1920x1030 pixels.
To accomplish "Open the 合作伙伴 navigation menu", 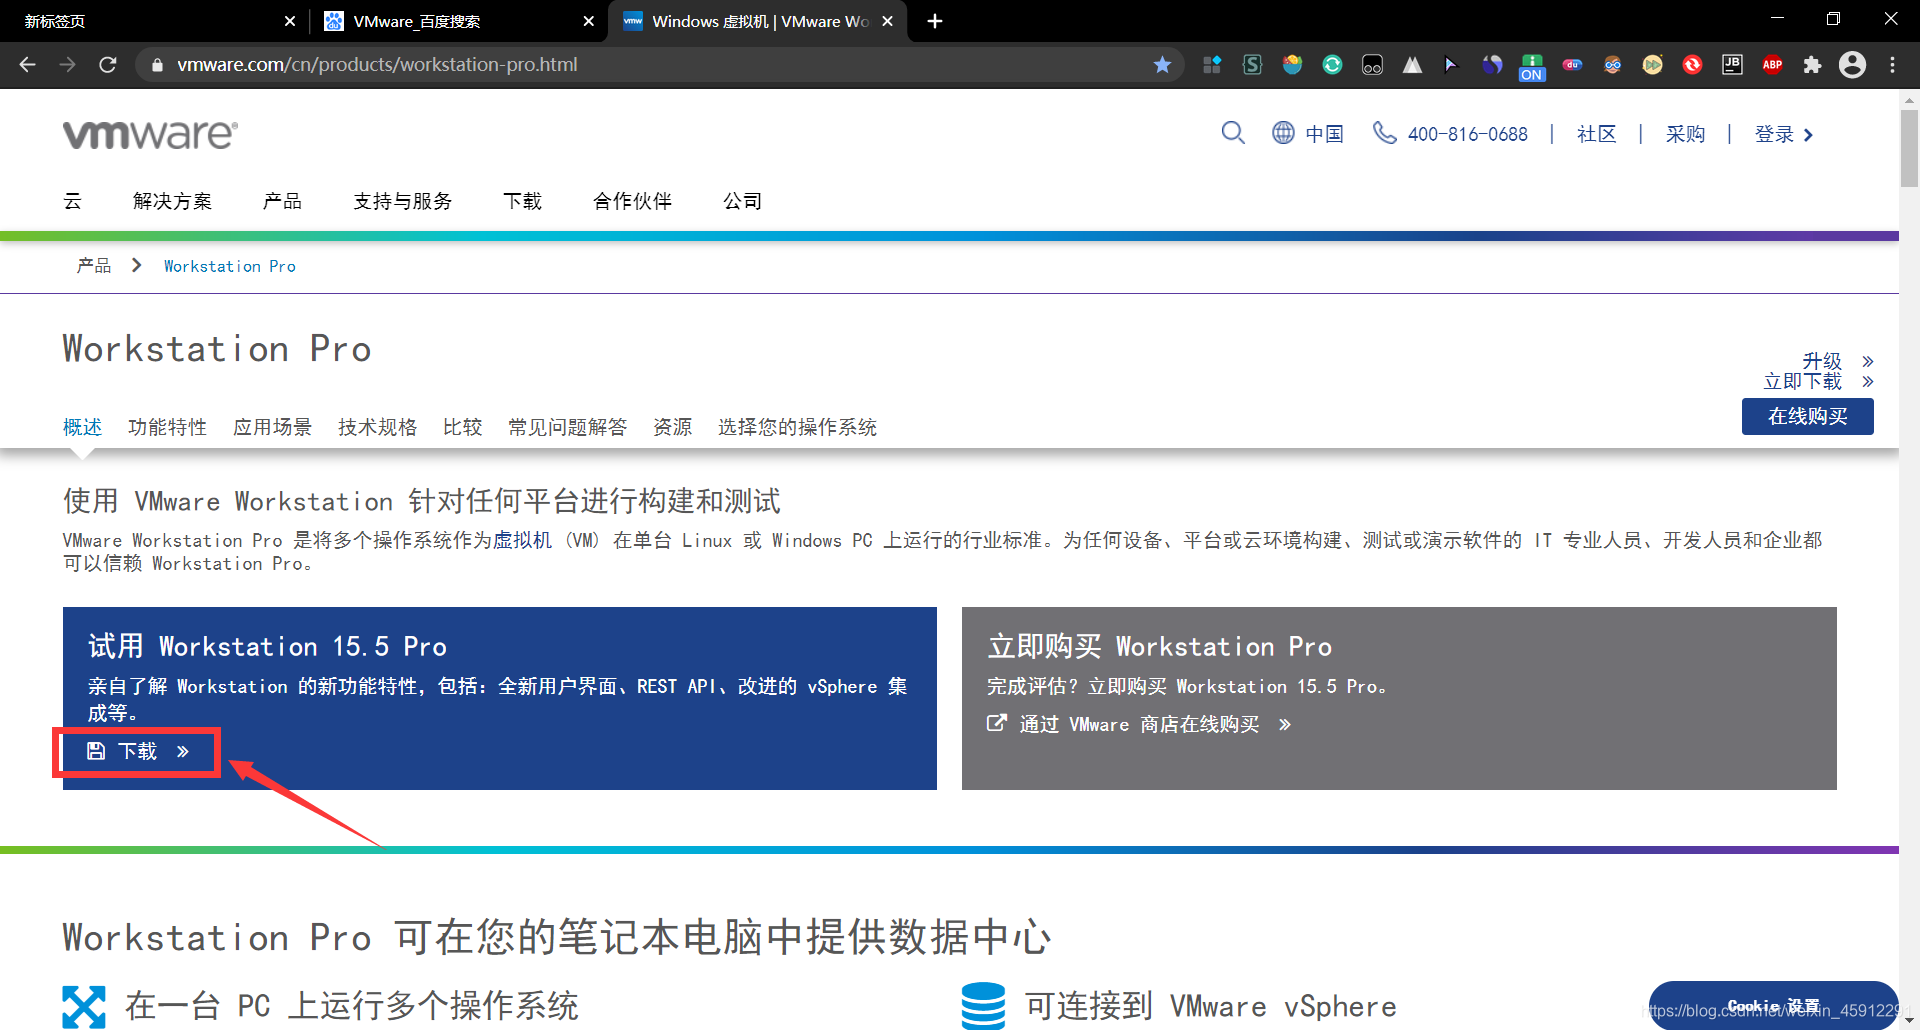I will coord(632,201).
